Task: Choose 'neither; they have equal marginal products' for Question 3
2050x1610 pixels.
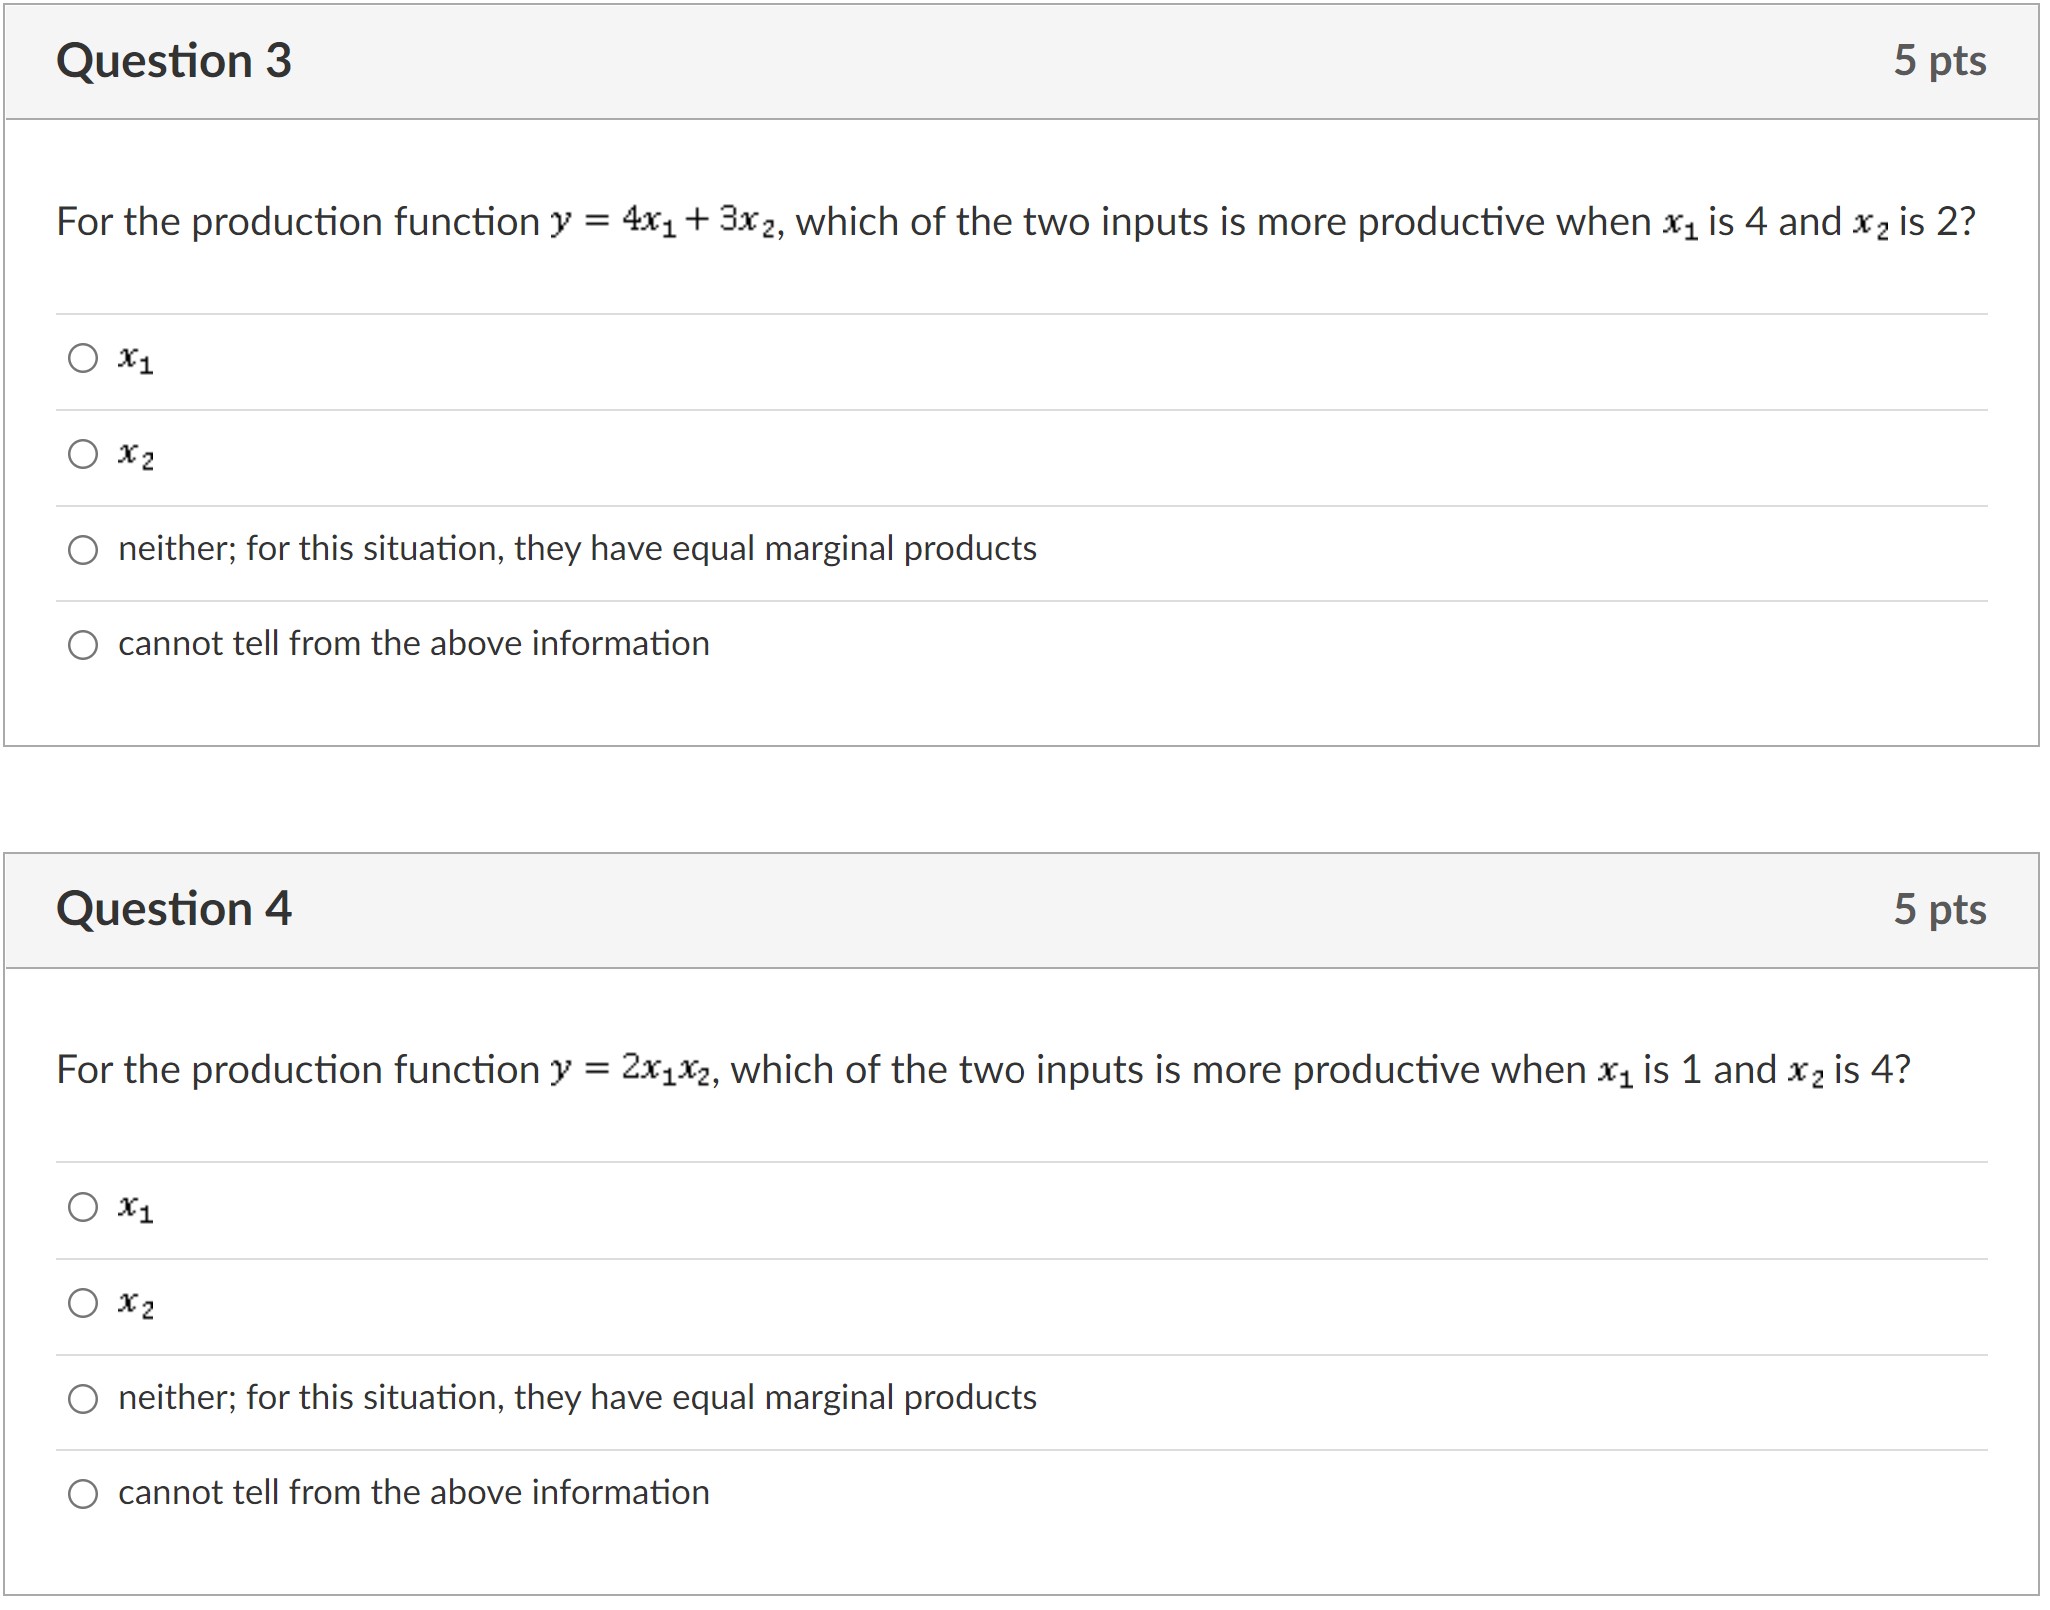Action: (81, 549)
